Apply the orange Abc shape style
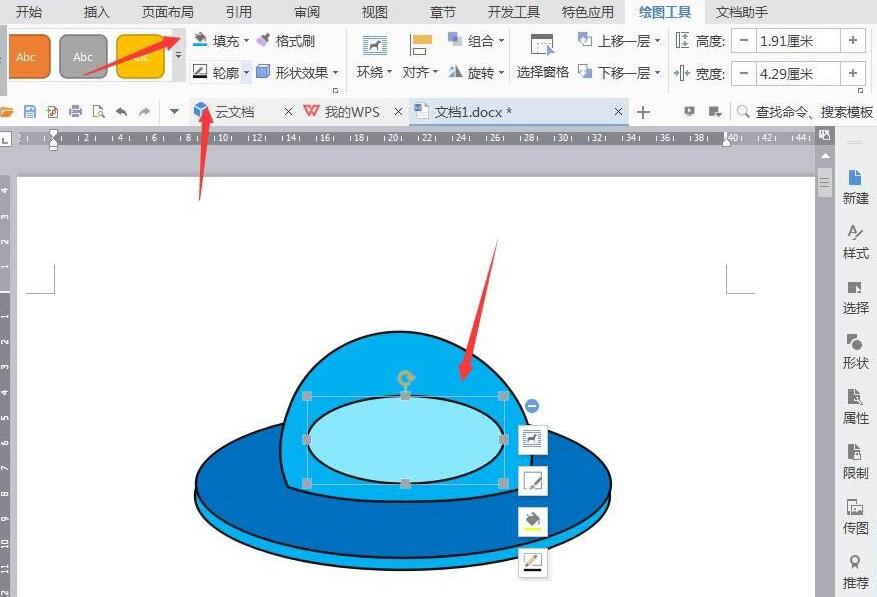The height and width of the screenshot is (597, 877). (x=28, y=57)
